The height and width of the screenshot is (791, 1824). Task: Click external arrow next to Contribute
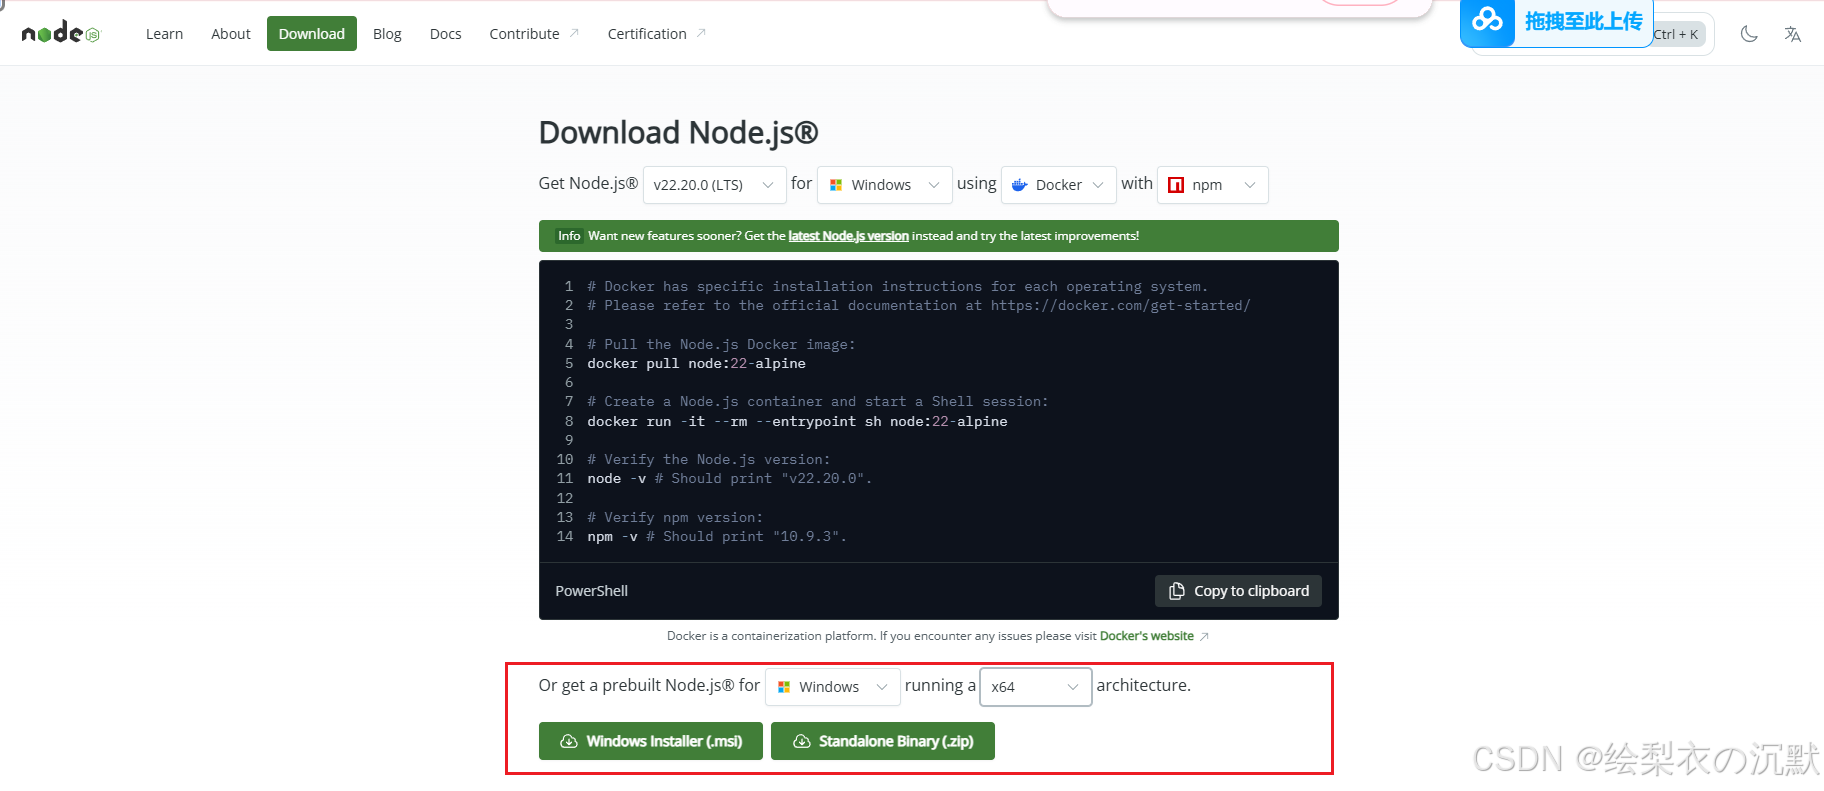[x=574, y=33]
